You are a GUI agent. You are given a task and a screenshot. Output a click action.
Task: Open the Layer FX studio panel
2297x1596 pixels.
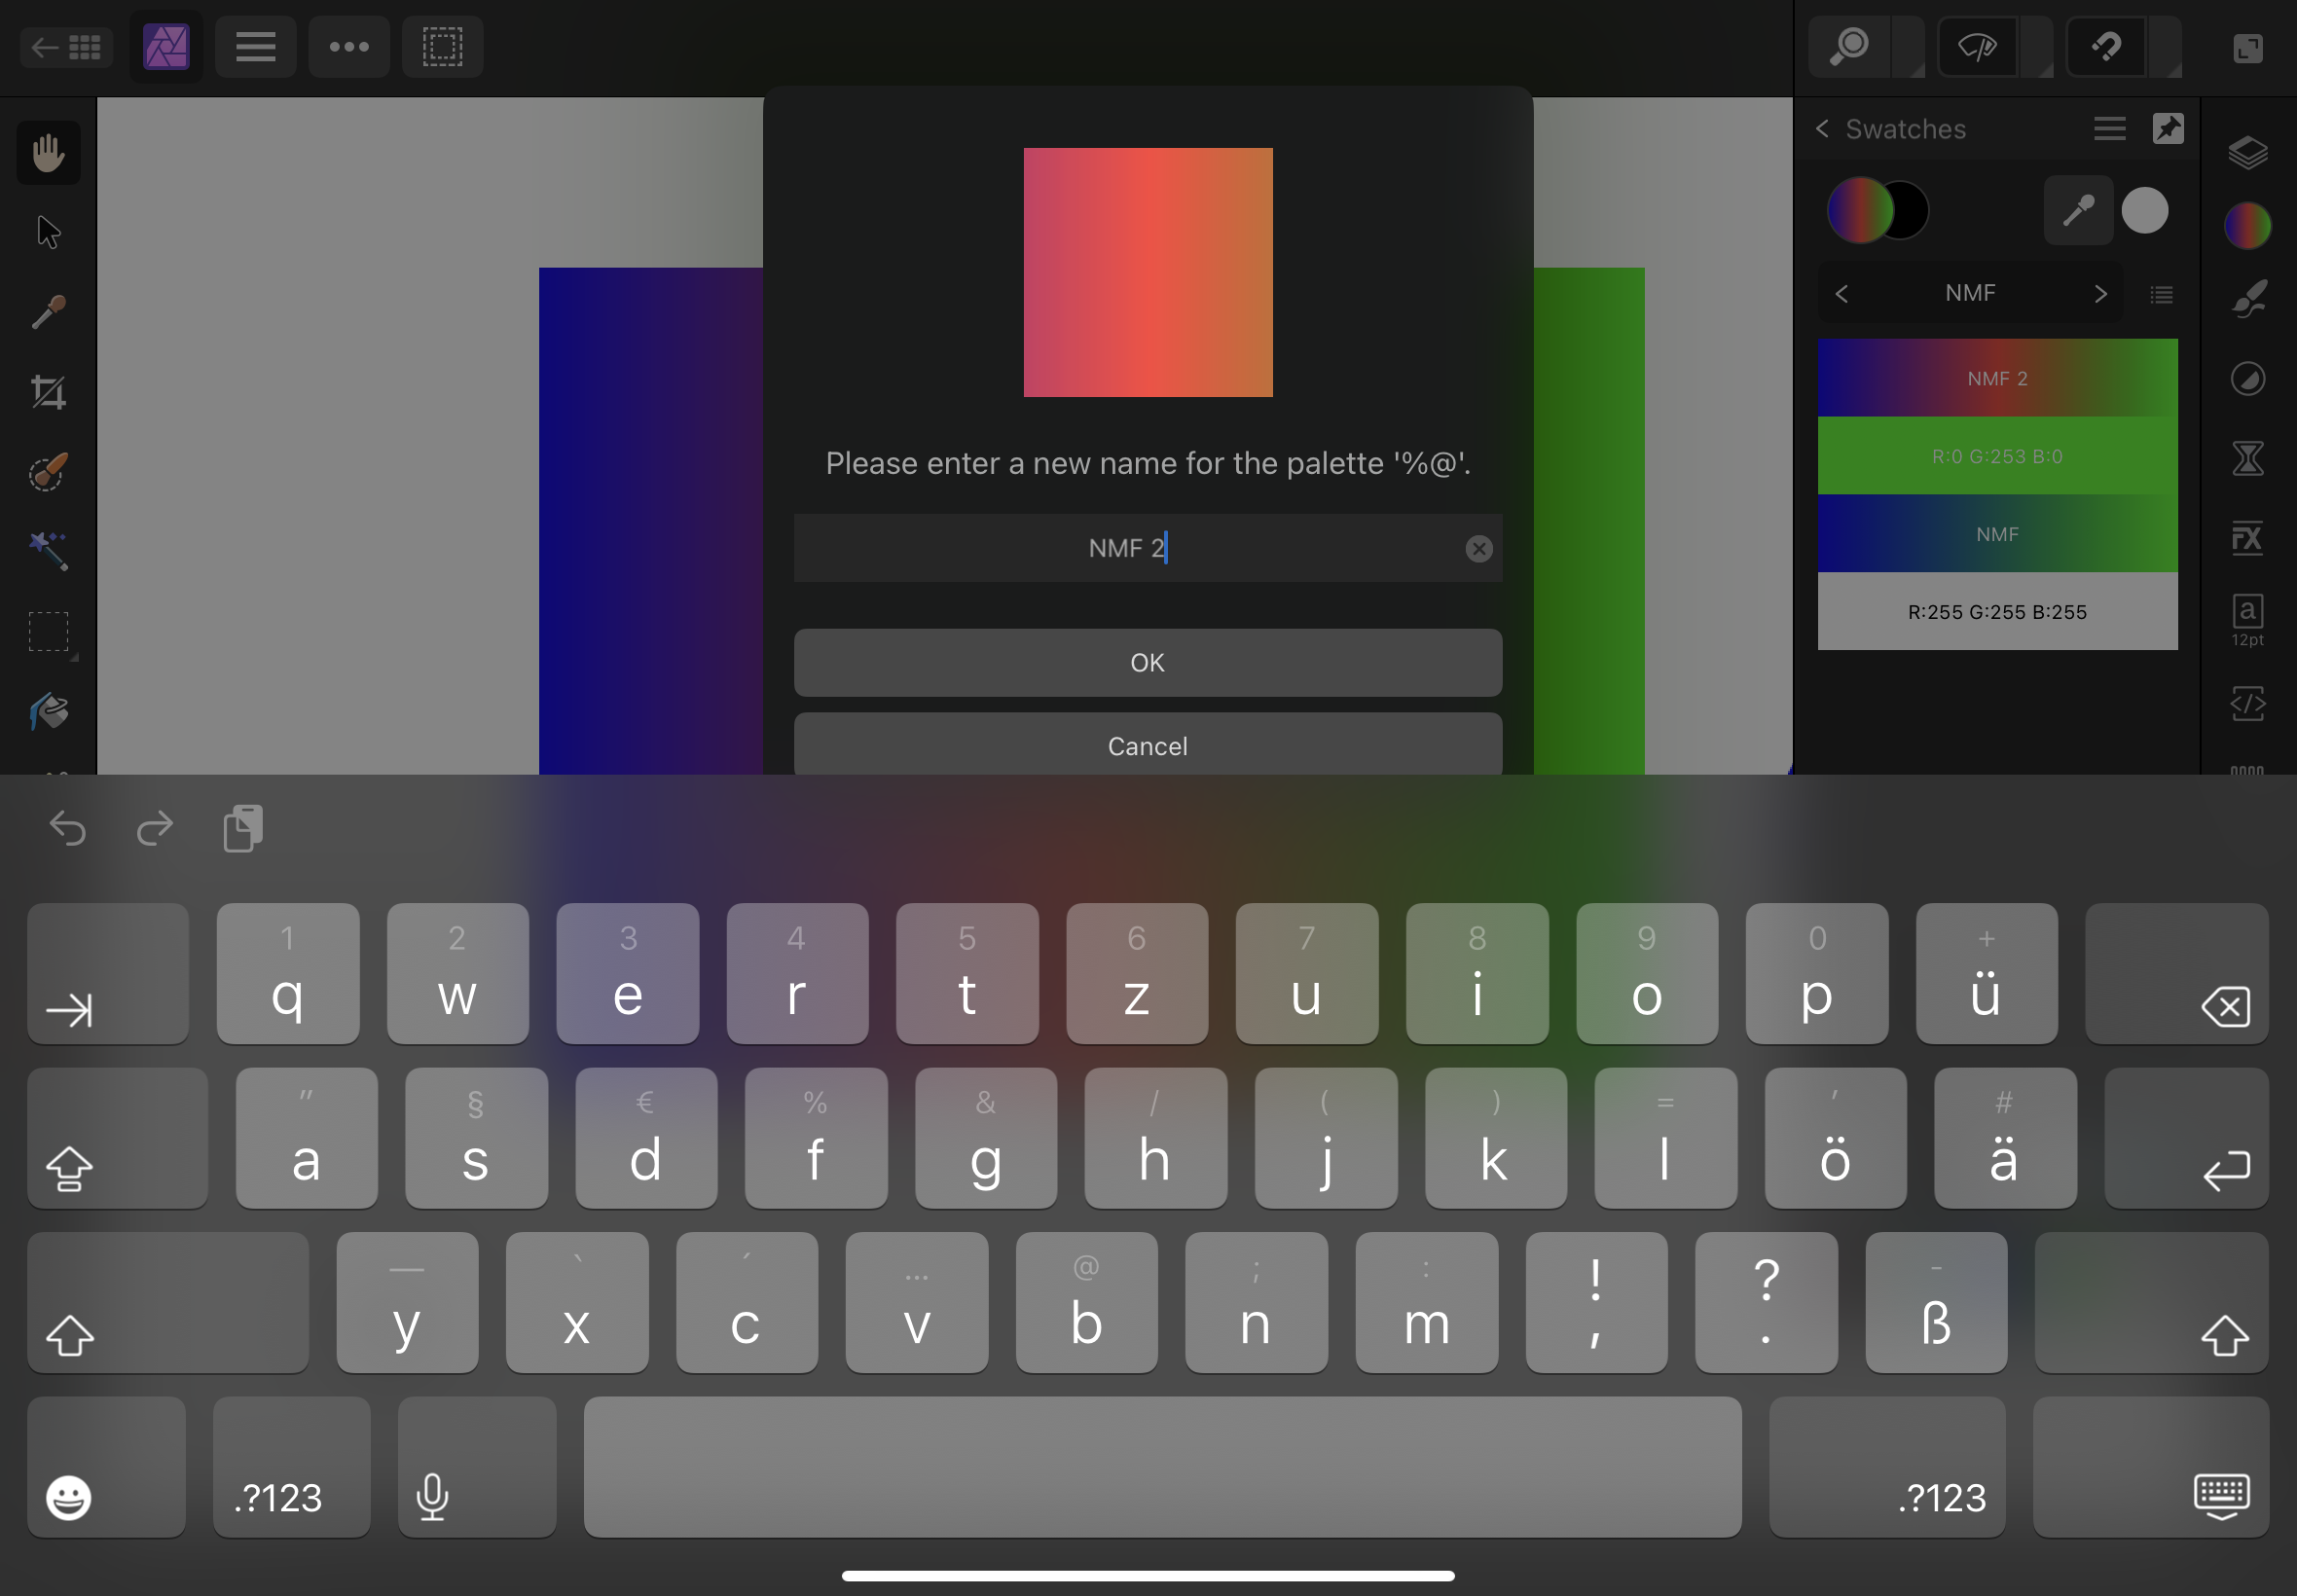point(2248,537)
